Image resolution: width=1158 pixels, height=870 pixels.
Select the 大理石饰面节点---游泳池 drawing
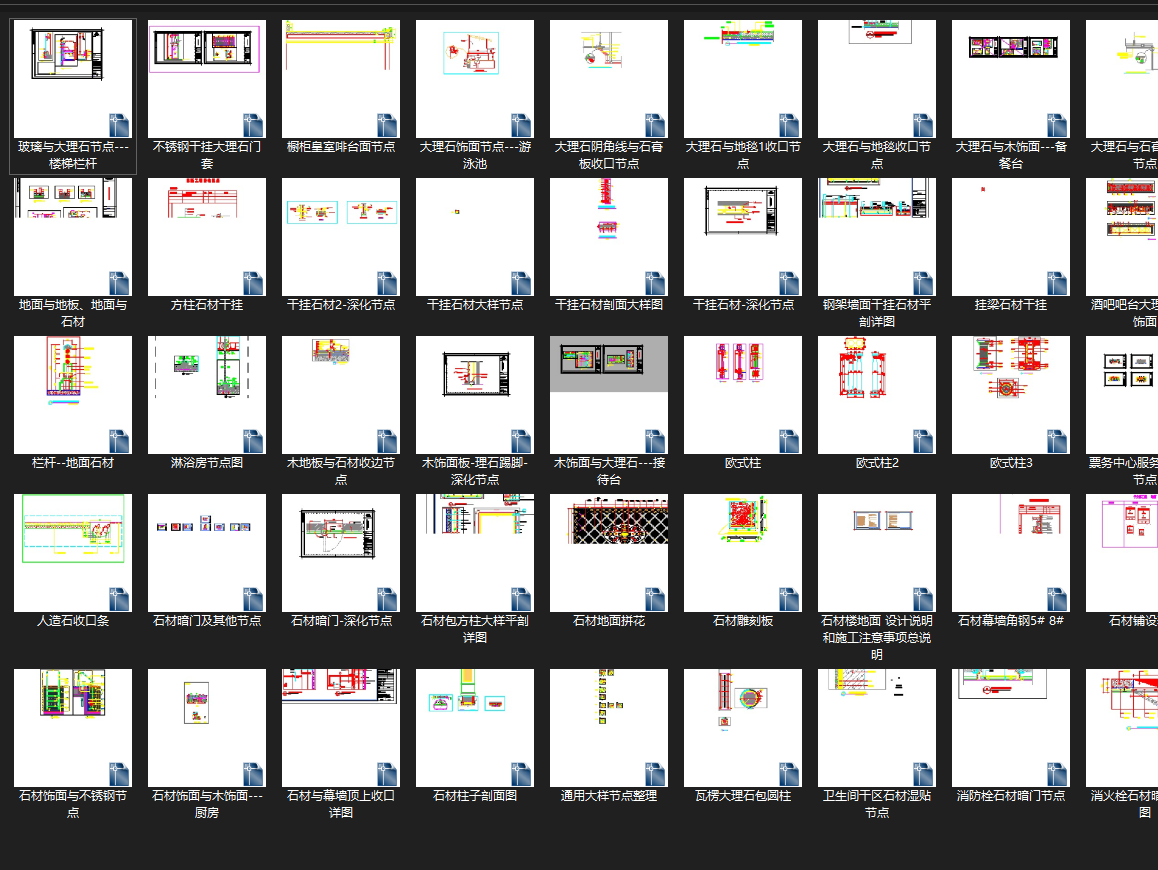pos(475,79)
